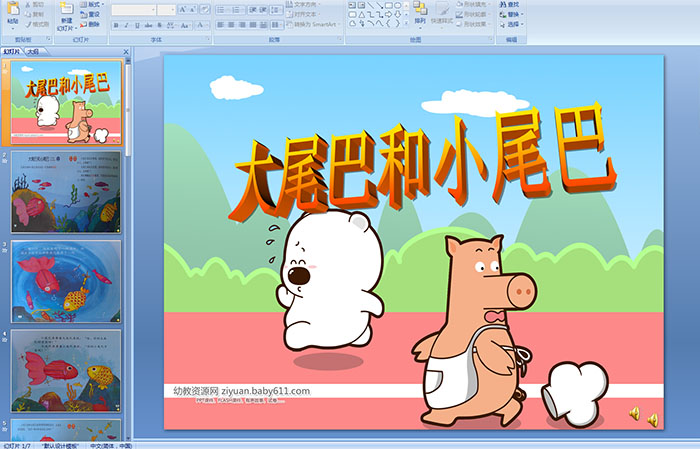700x449 pixels.
Task: Open the columns dropdown
Action: coord(277,25)
